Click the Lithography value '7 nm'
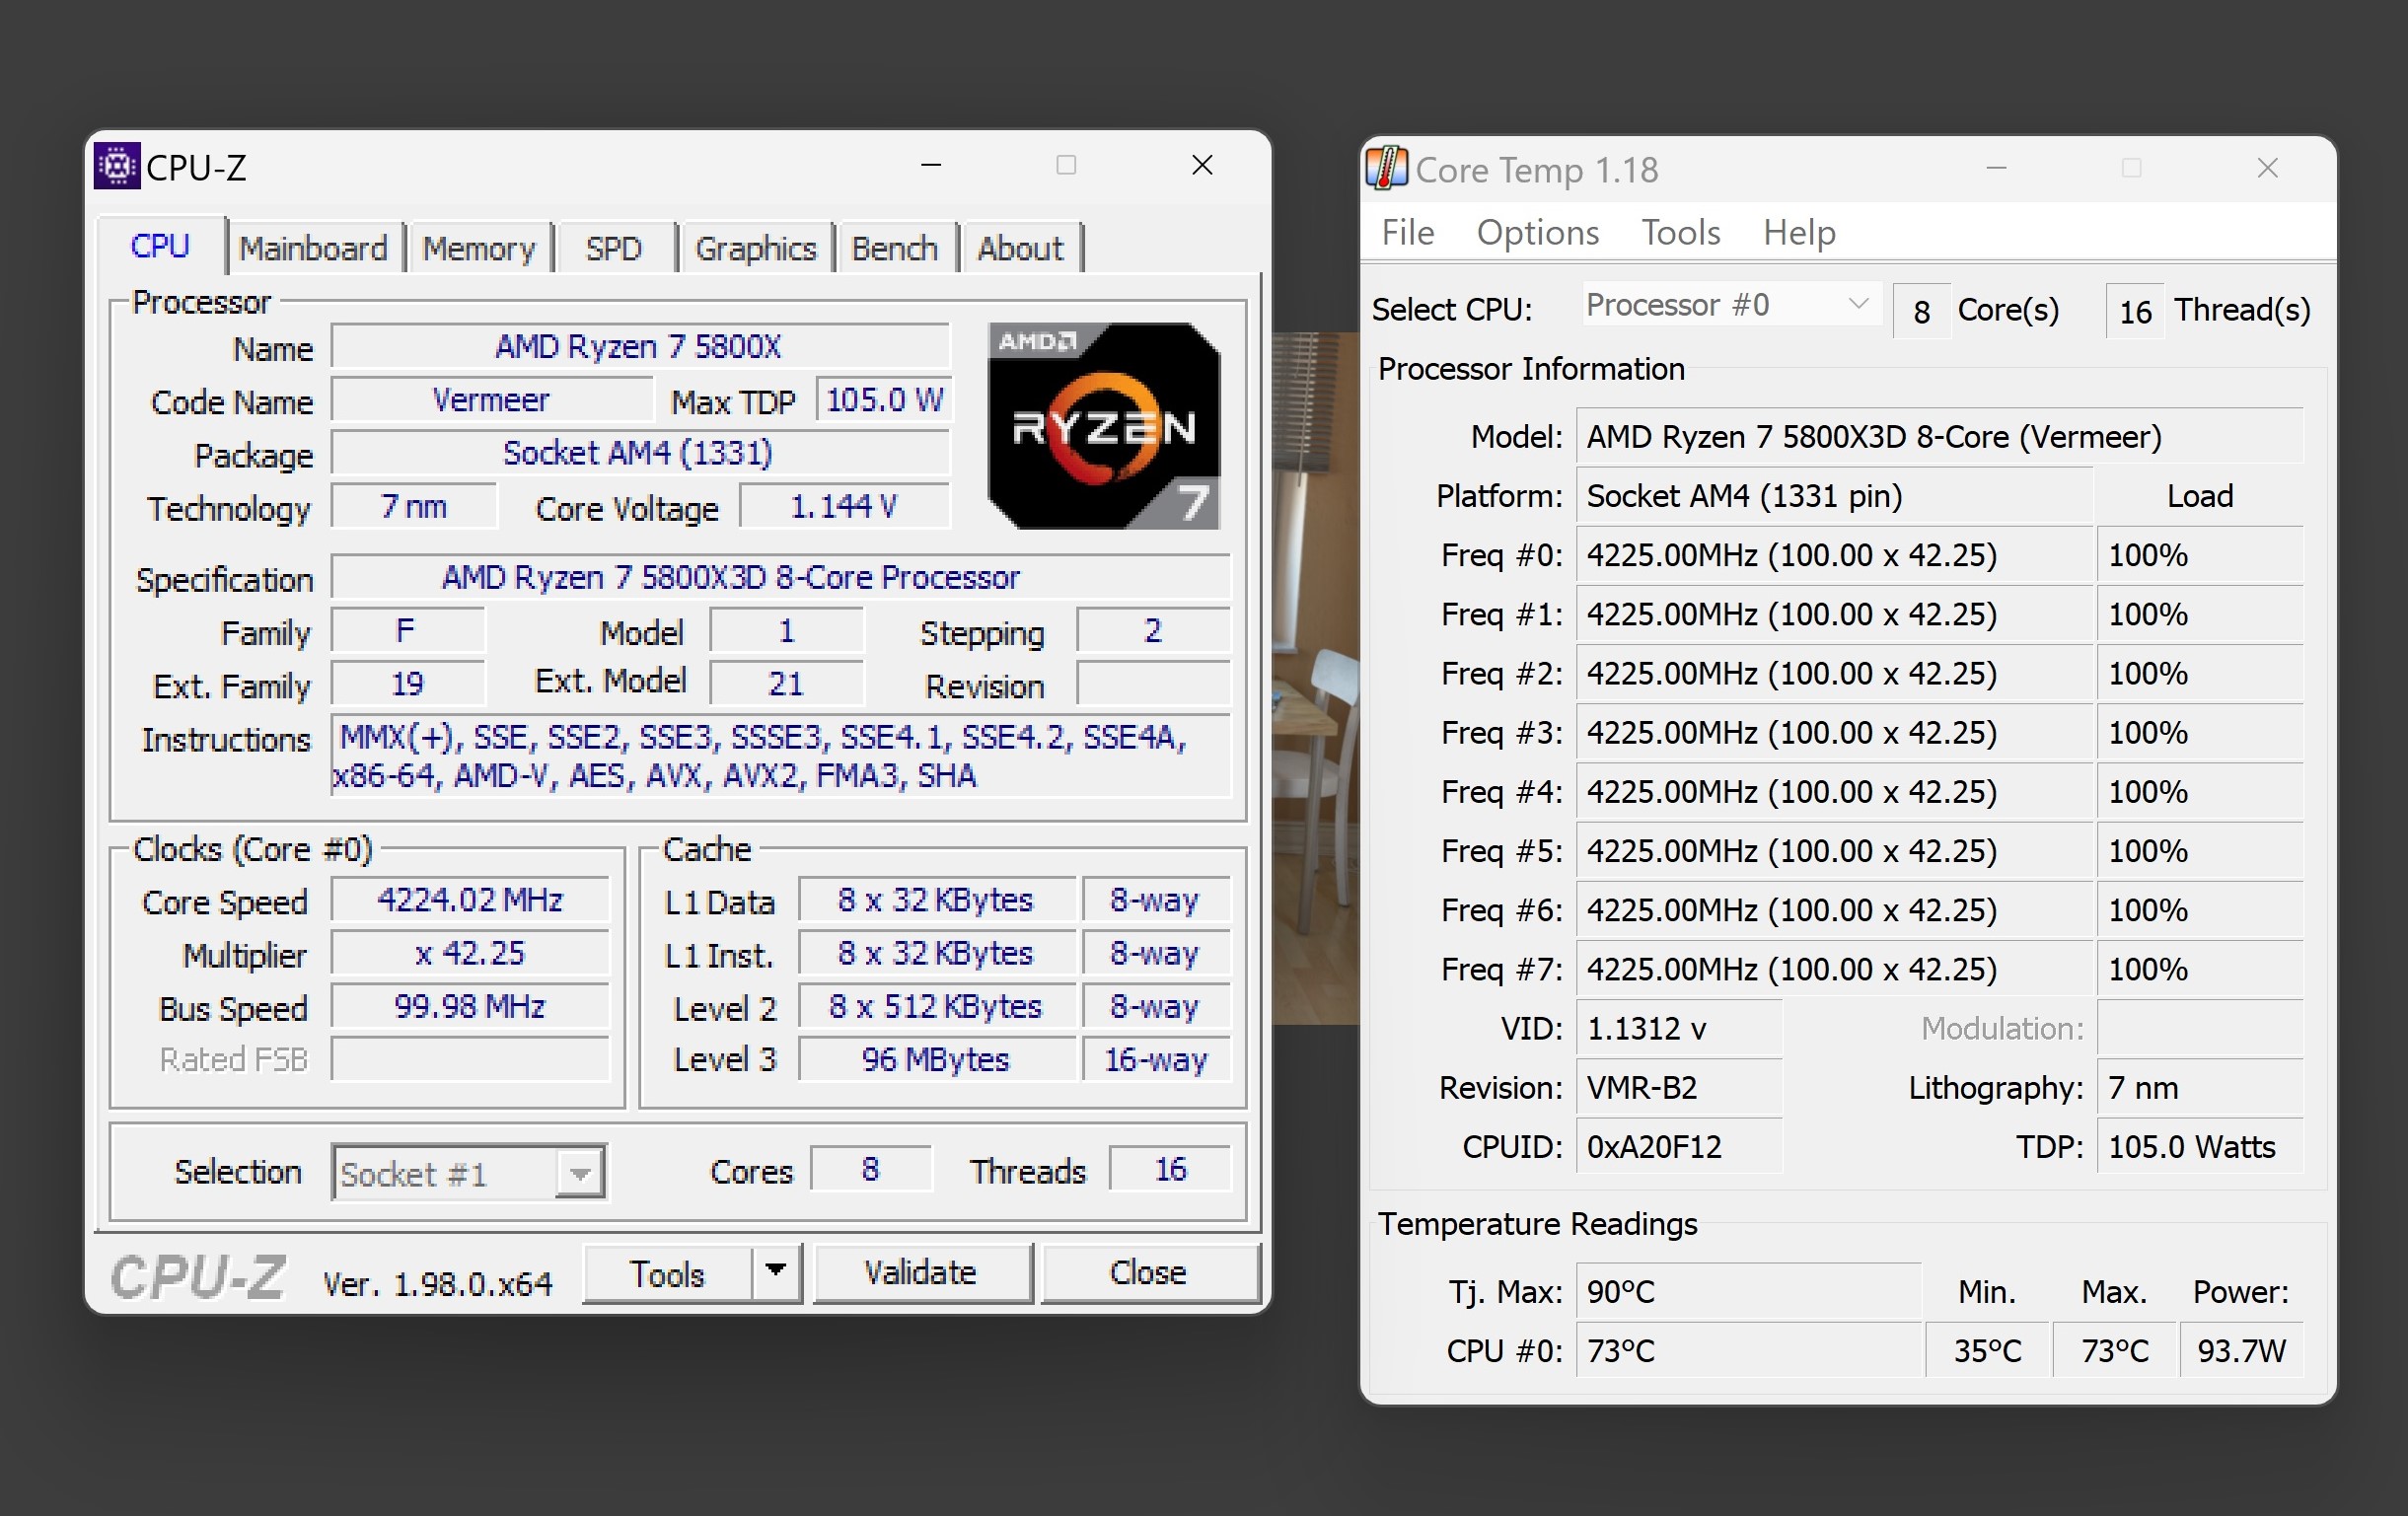The height and width of the screenshot is (1516, 2408). (x=2199, y=1087)
